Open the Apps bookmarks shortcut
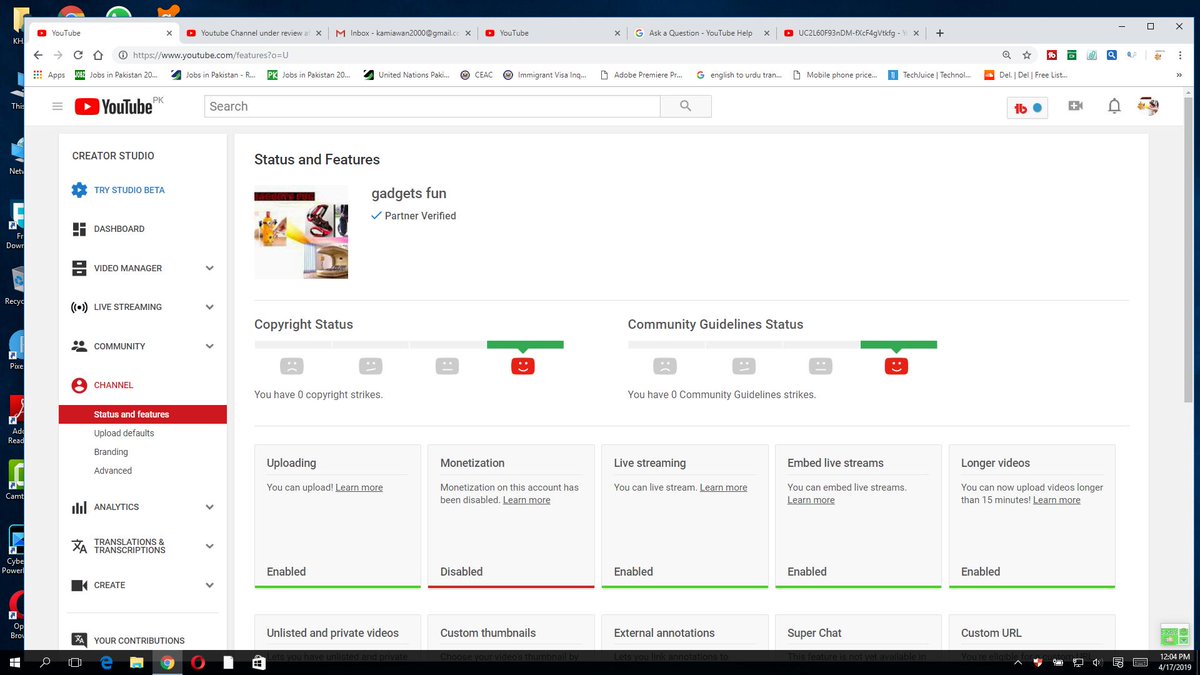Viewport: 1200px width, 675px height. 49,75
